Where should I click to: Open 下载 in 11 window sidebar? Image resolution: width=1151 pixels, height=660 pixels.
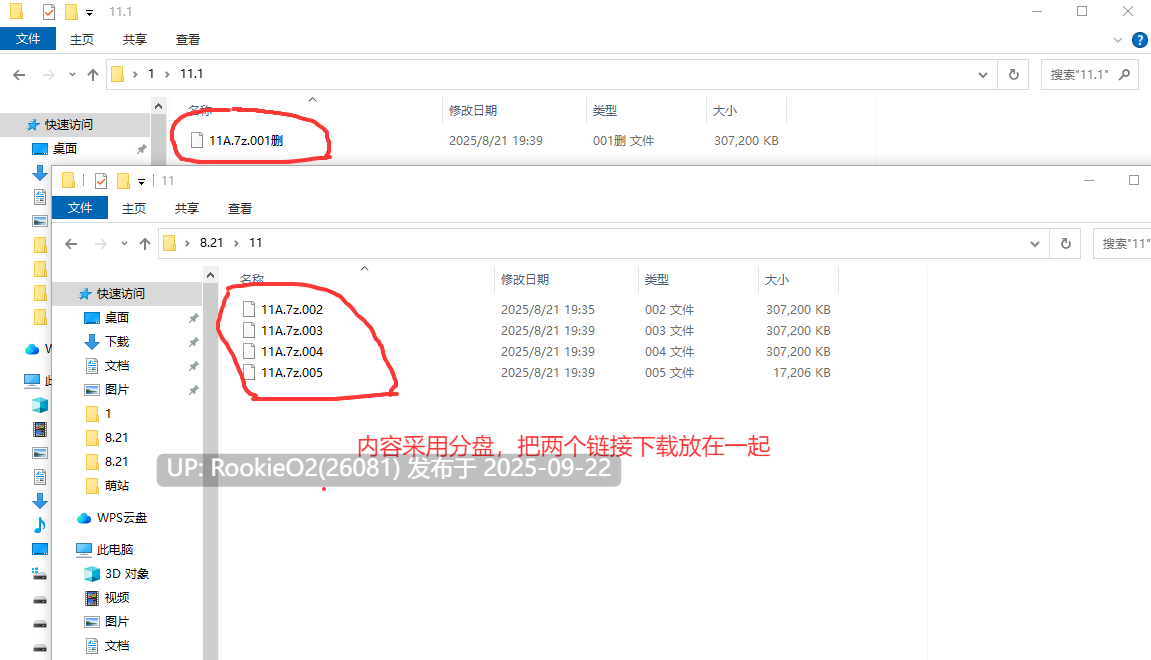click(x=117, y=341)
